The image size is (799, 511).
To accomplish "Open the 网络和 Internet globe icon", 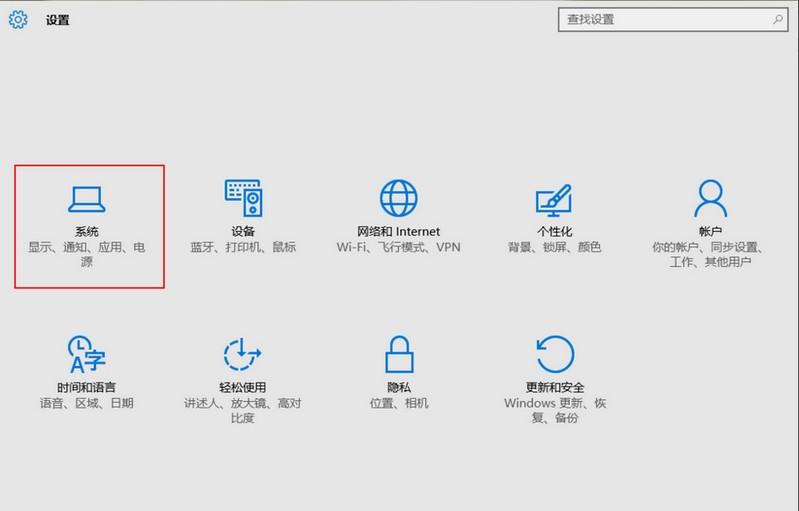I will pos(398,198).
